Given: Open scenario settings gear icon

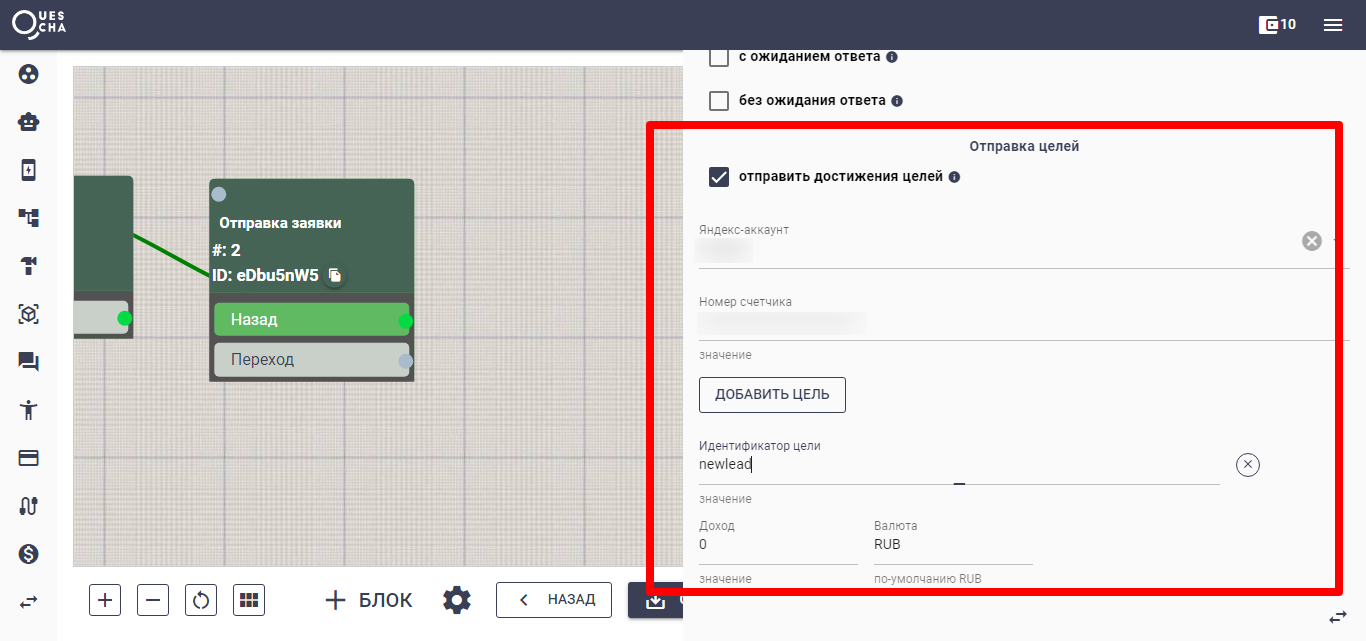Looking at the screenshot, I should pos(457,600).
